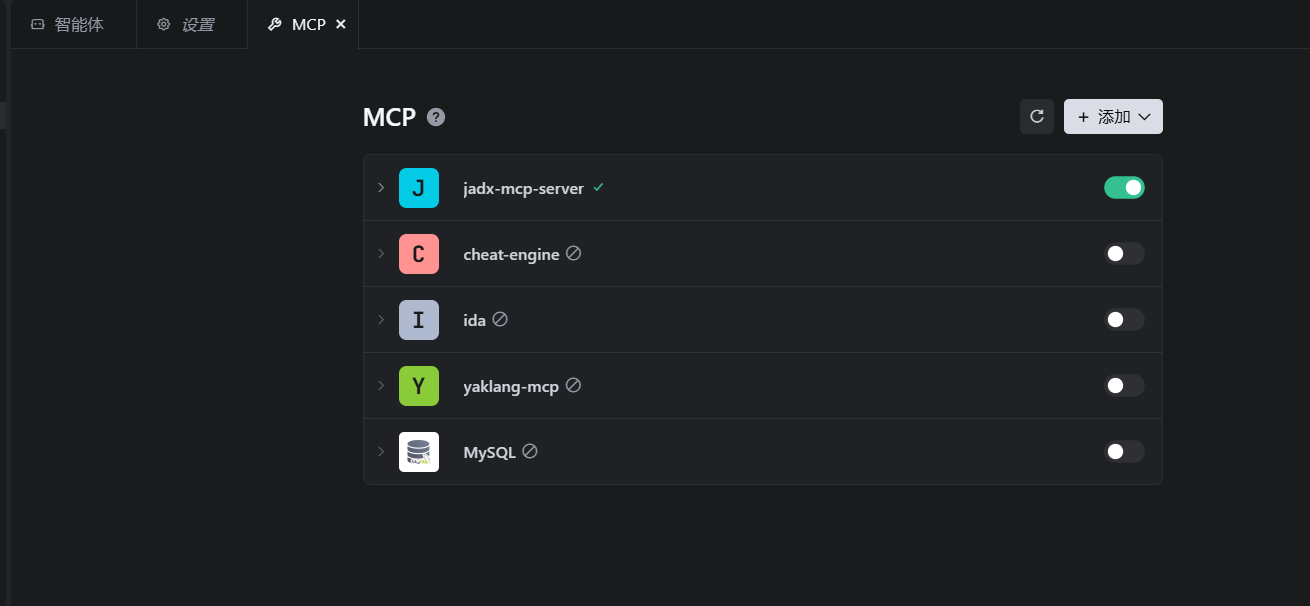1310x606 pixels.
Task: Enable the yaklang-mcp server toggle
Action: click(1124, 386)
